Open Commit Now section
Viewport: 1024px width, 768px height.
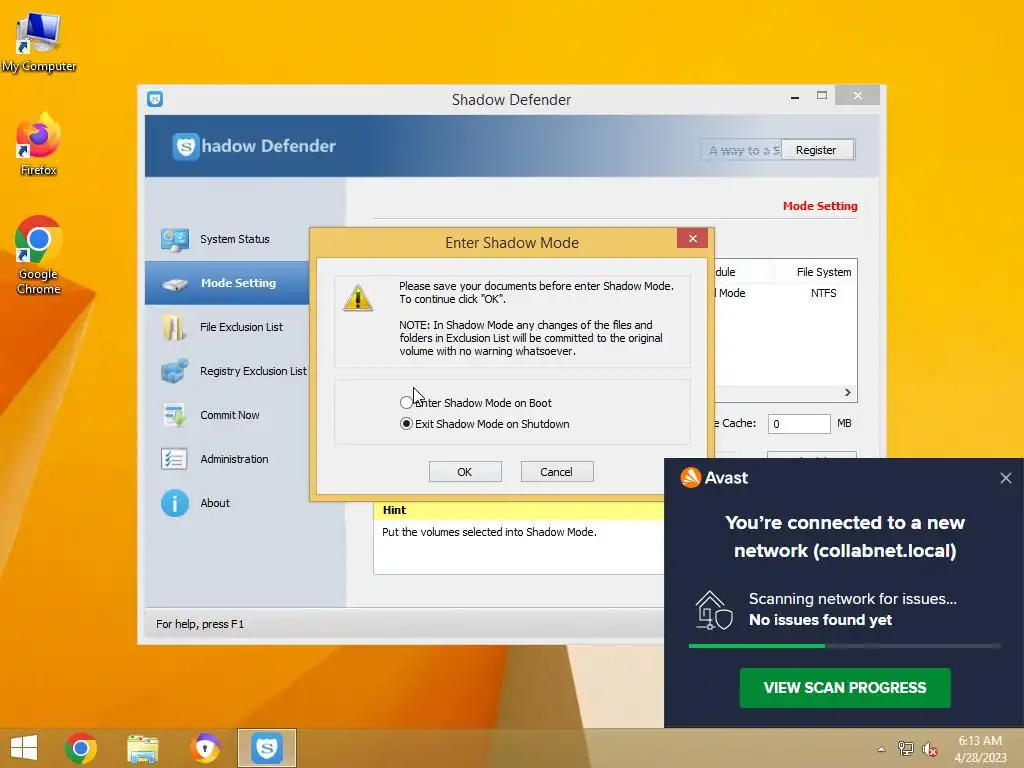tap(230, 415)
